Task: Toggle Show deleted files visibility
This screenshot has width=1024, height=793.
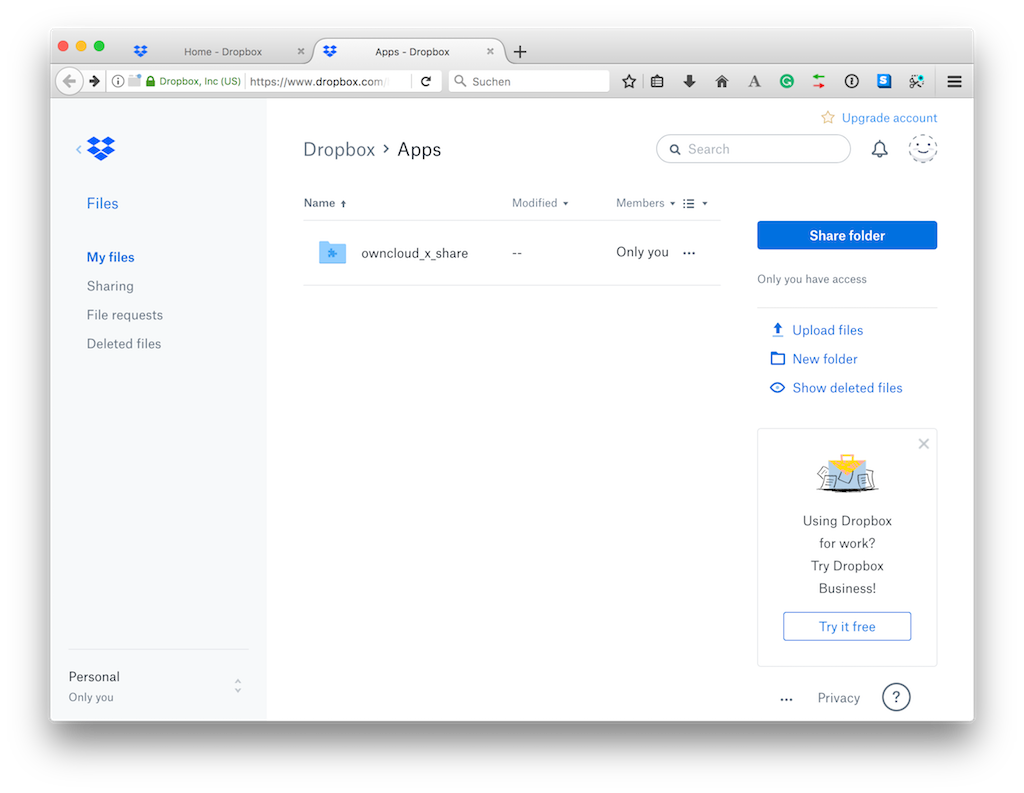Action: click(777, 387)
